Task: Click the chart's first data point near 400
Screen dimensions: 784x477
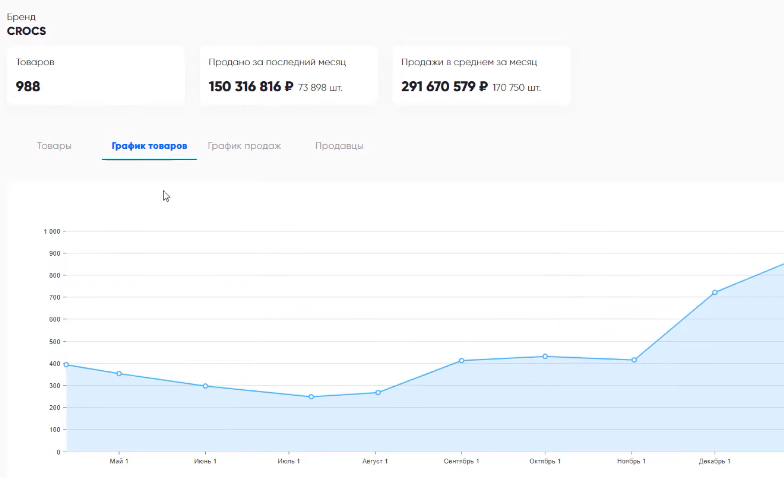Action: coord(66,364)
